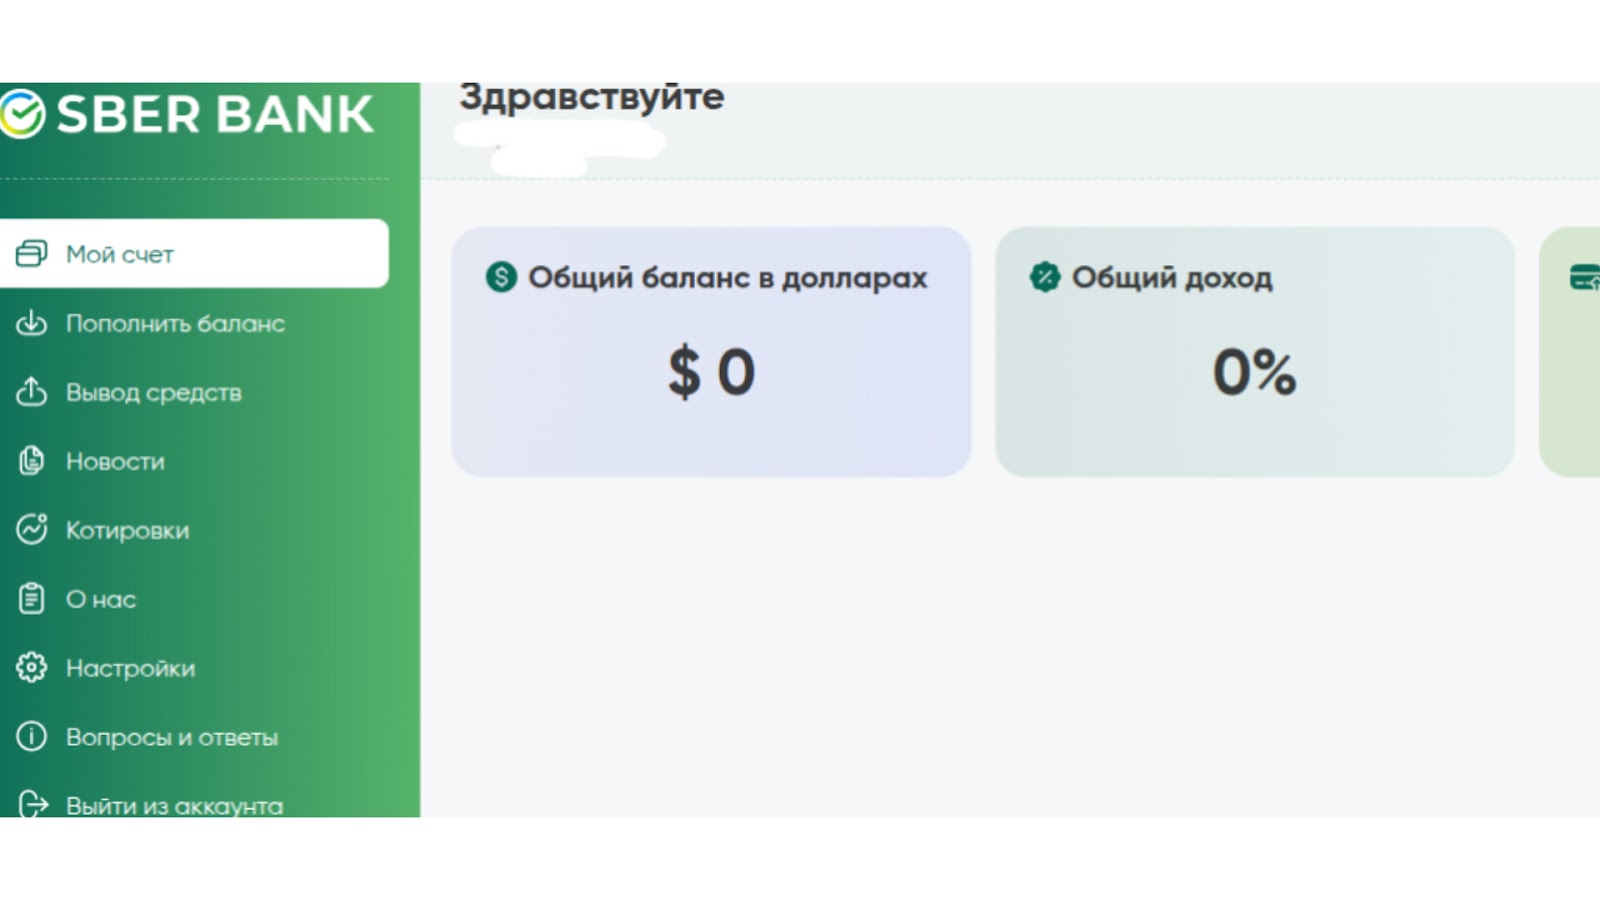This screenshot has width=1600, height=900.
Task: Click the upload icon beside Вывод средств
Action: click(31, 392)
